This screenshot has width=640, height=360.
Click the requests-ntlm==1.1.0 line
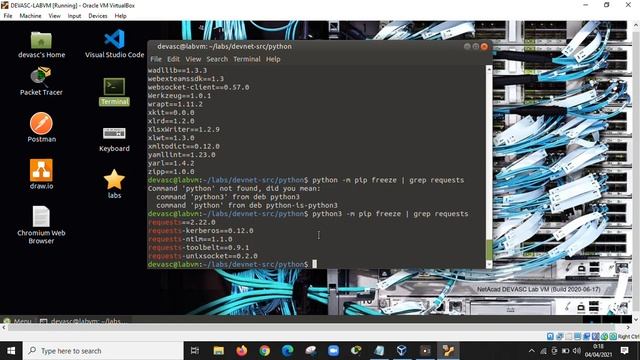(x=190, y=239)
